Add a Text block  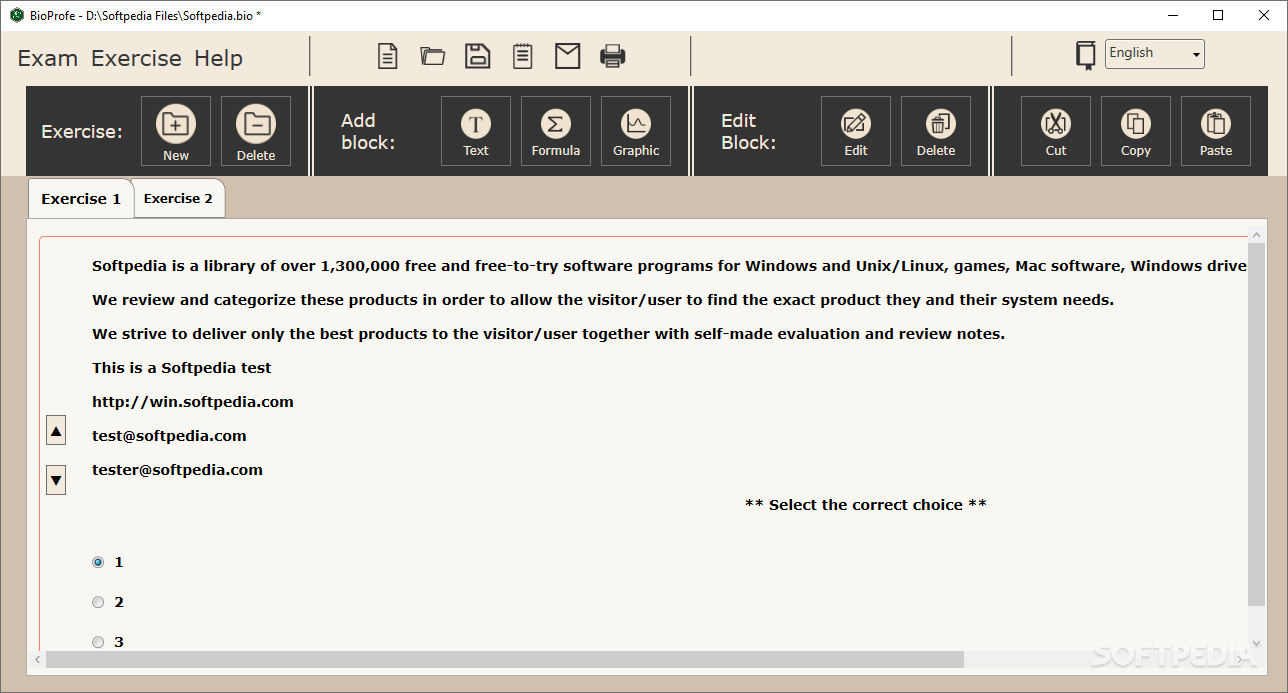click(x=476, y=131)
